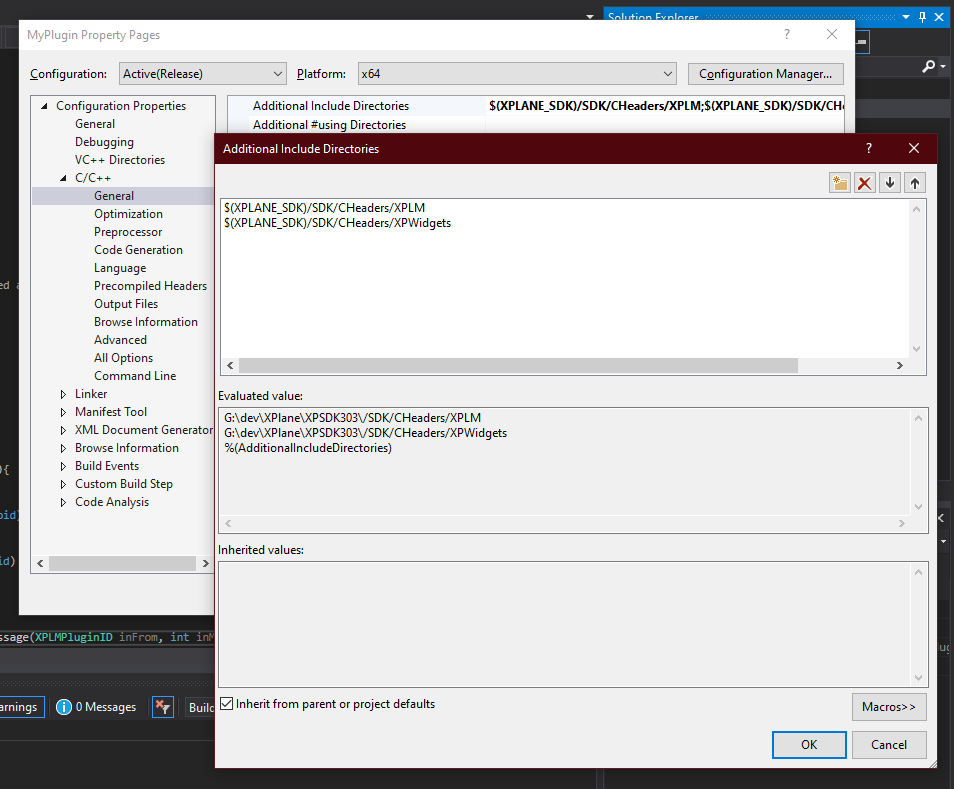The width and height of the screenshot is (954, 789).
Task: Toggle the 0 Messages filter
Action: 96,707
